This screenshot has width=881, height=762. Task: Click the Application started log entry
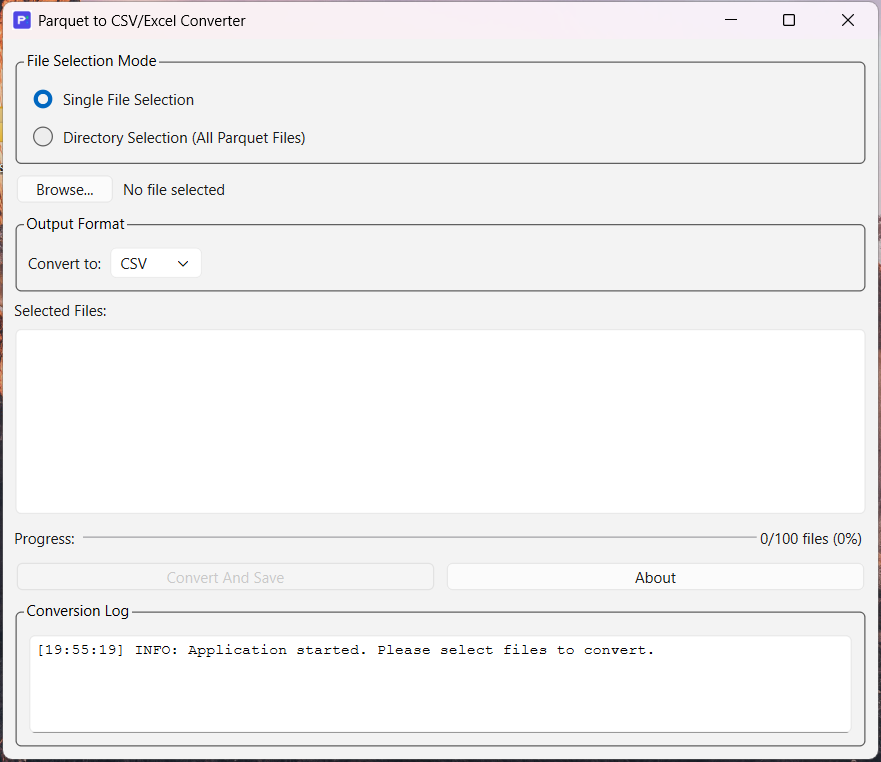(345, 650)
